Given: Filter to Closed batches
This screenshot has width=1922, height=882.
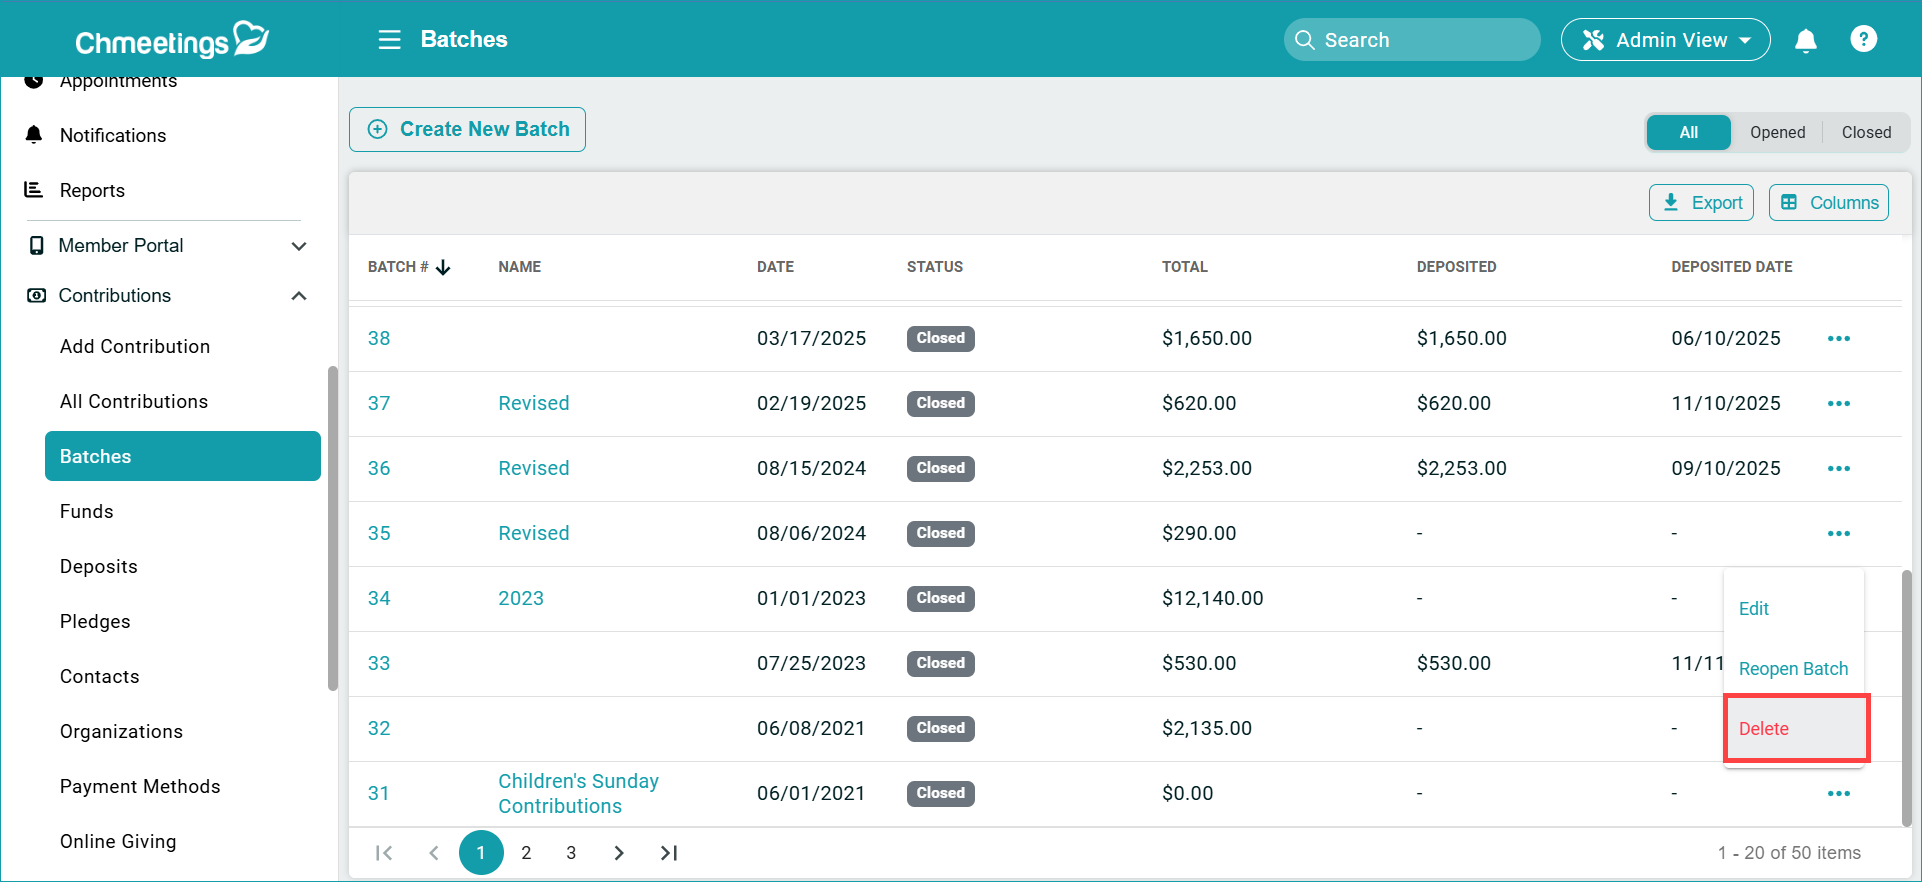Looking at the screenshot, I should tap(1865, 132).
